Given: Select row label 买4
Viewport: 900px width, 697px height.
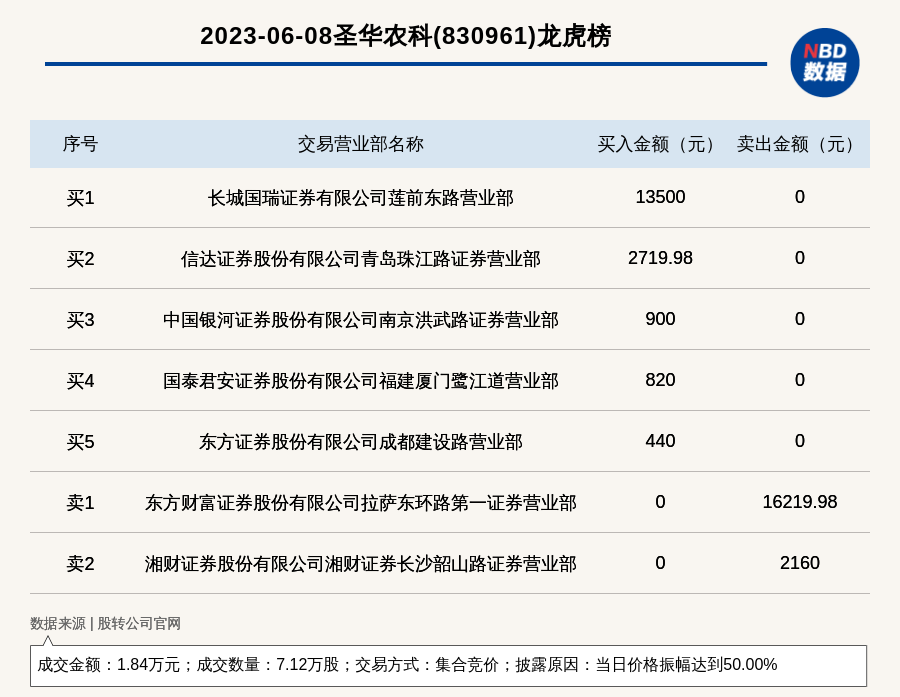Looking at the screenshot, I should click(80, 381).
